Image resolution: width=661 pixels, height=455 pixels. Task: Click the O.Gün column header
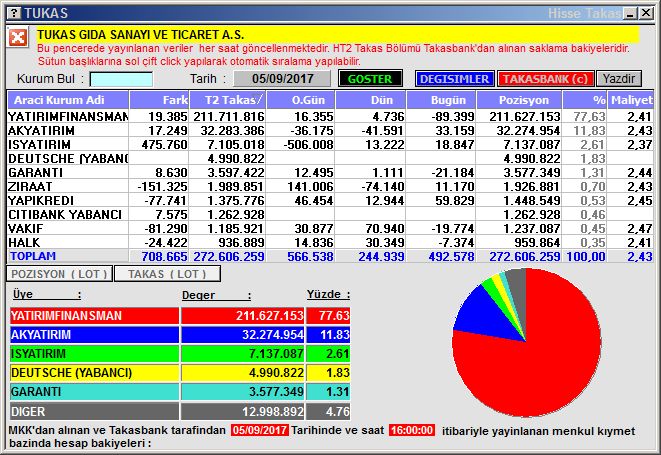click(301, 100)
